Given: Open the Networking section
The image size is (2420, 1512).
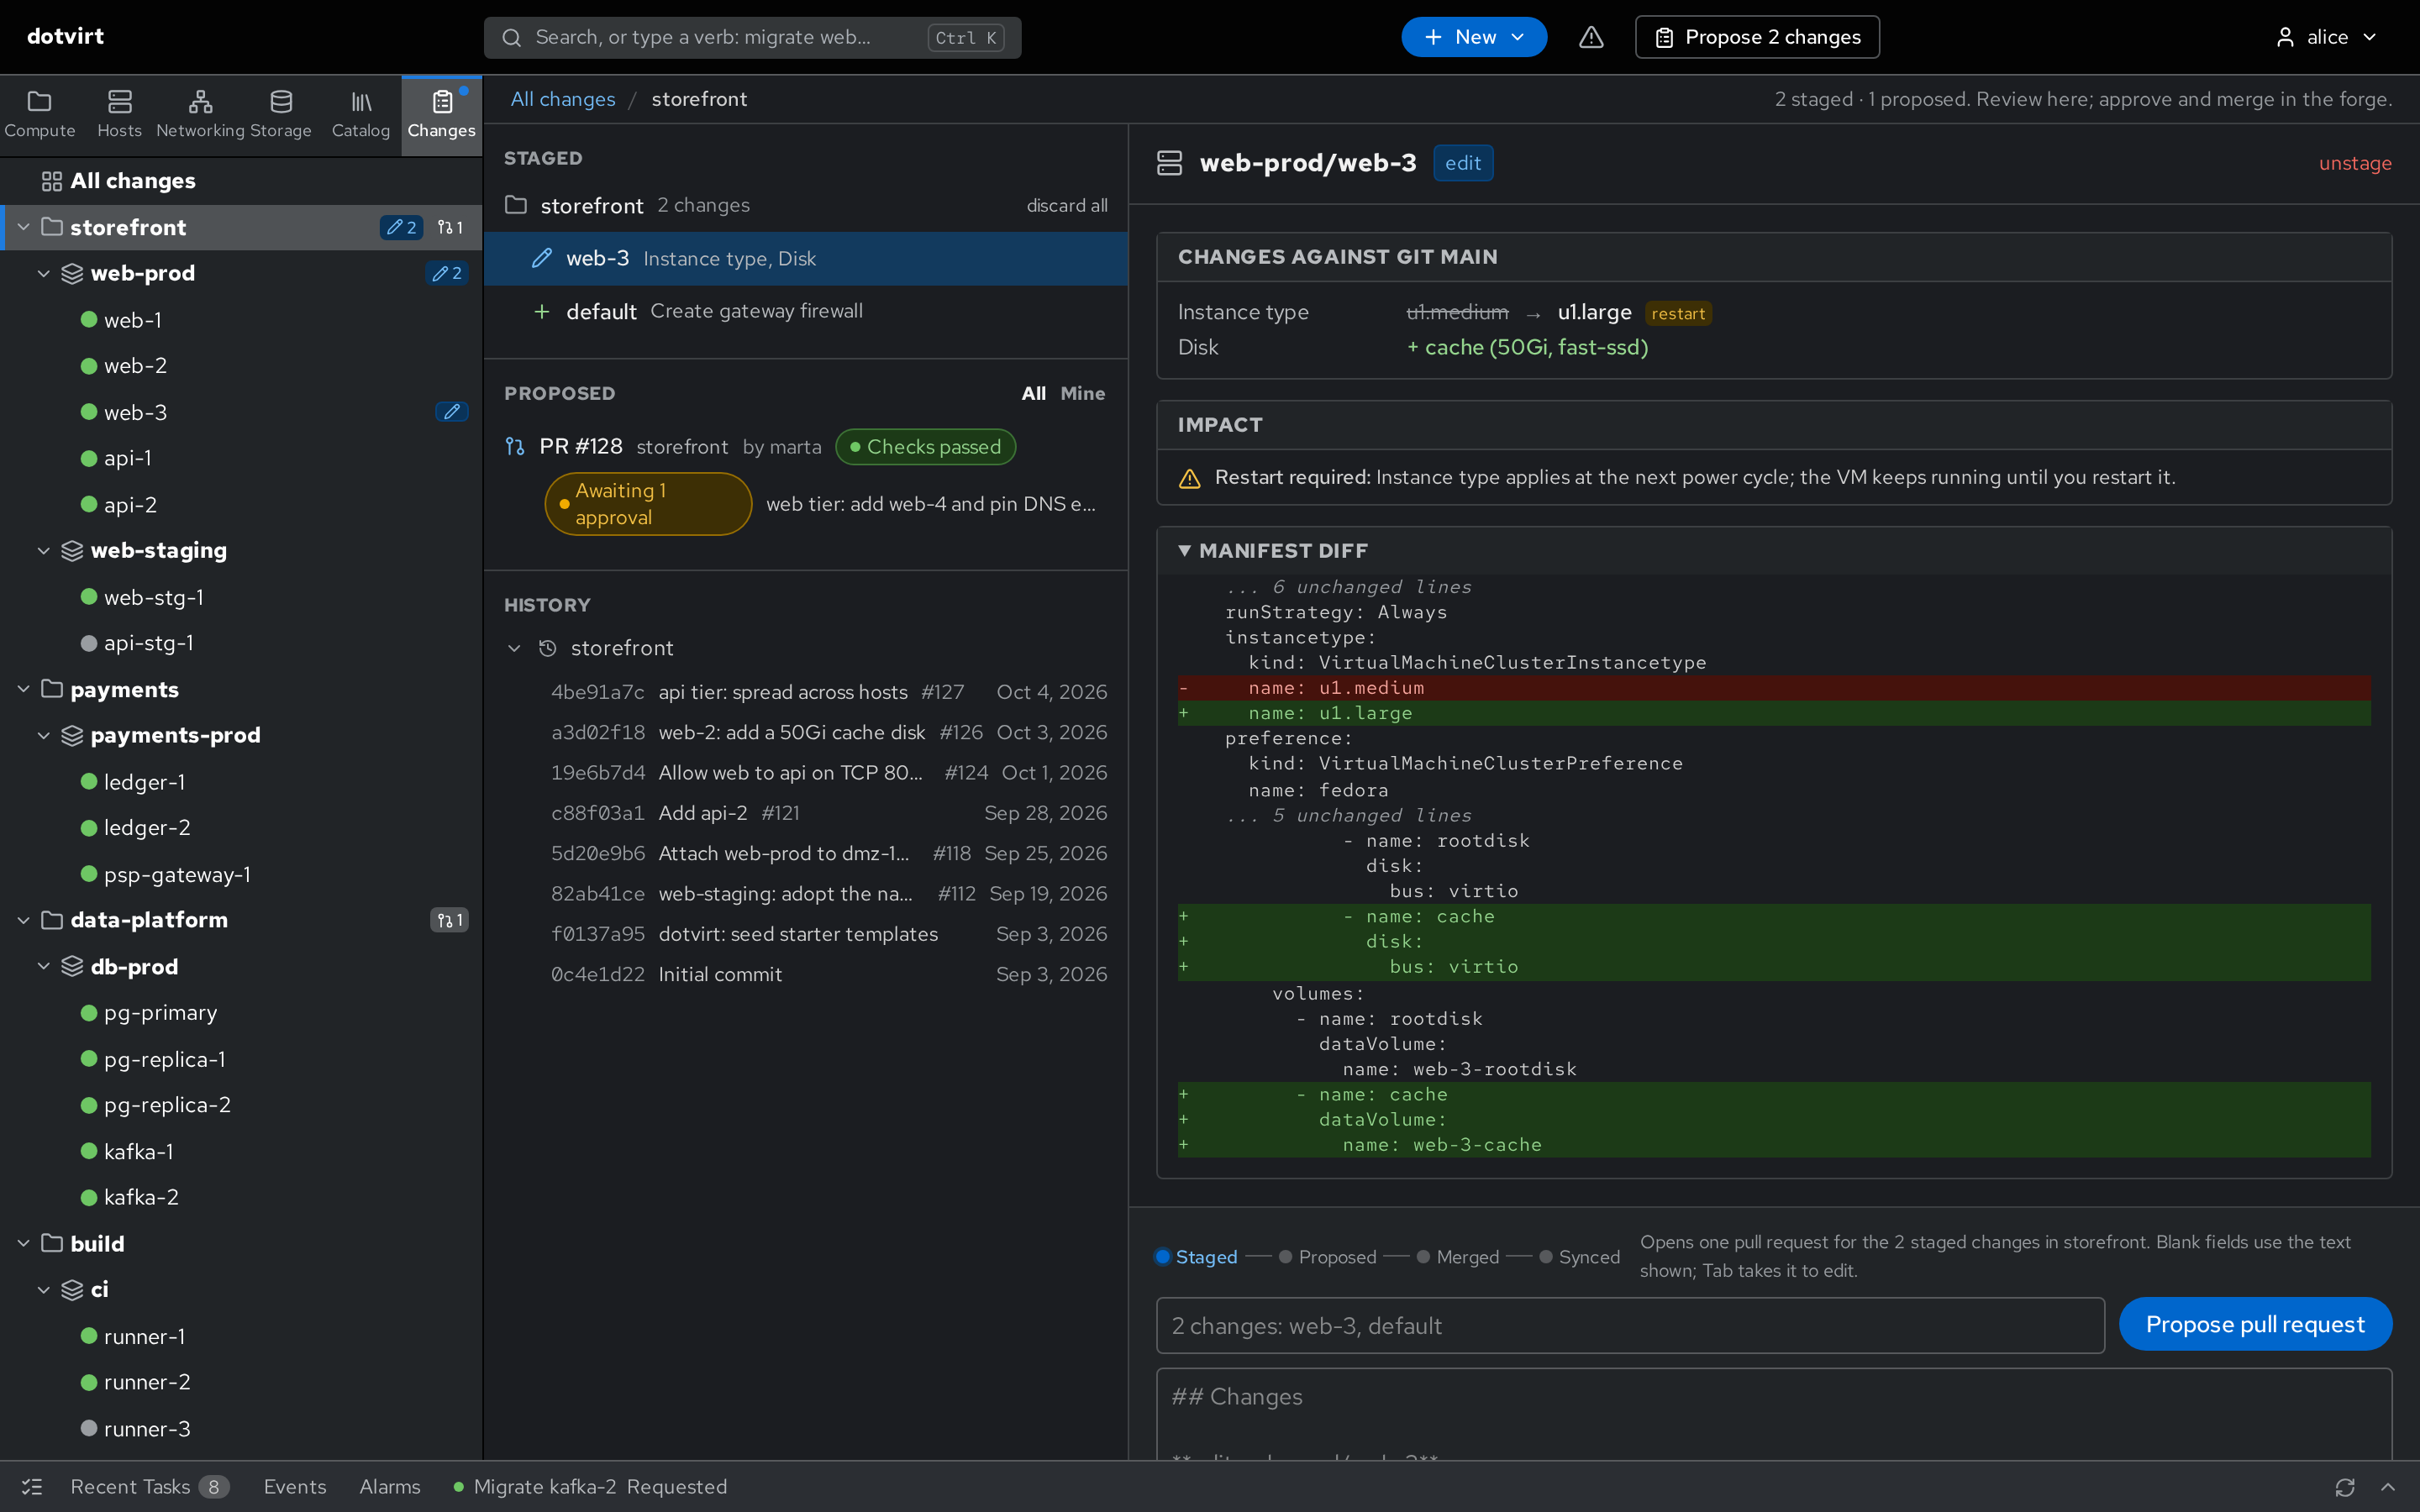Looking at the screenshot, I should coord(200,115).
